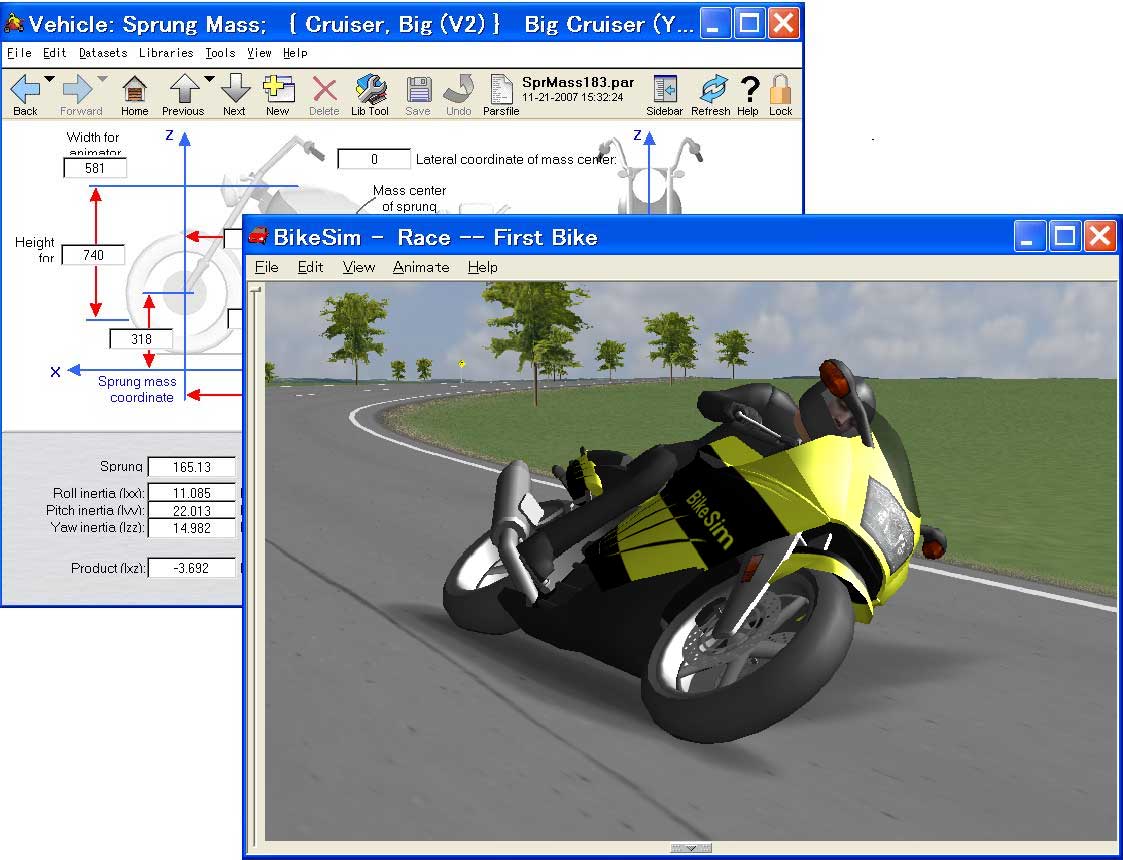Toggle the Sidebar panel icon
The width and height of the screenshot is (1123, 860).
(x=665, y=90)
